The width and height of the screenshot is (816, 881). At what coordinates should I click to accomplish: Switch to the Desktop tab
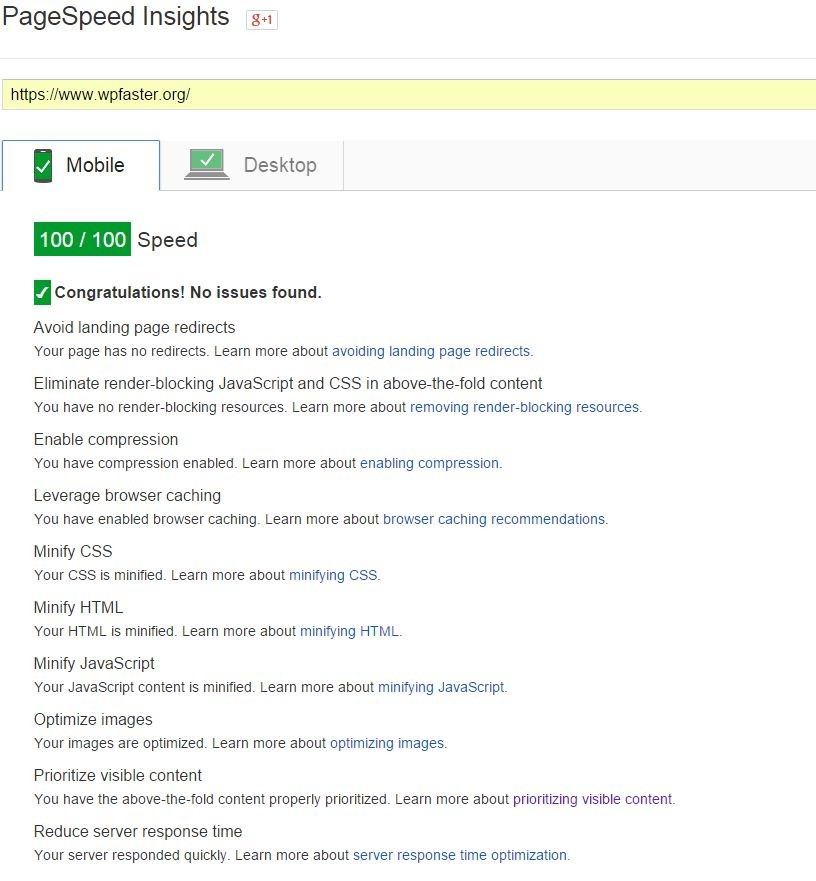click(252, 165)
